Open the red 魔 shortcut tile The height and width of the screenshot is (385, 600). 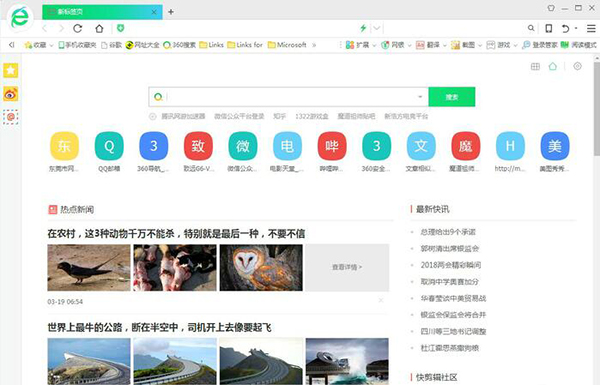pos(466,146)
